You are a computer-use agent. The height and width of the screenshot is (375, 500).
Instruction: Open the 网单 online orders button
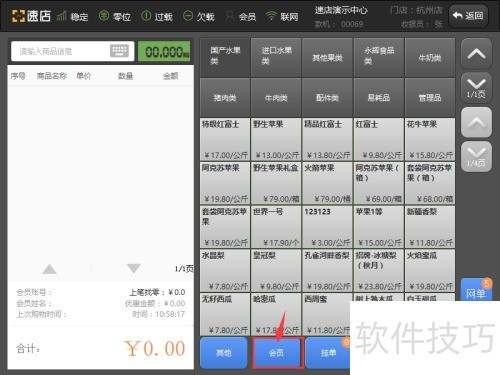point(476,290)
